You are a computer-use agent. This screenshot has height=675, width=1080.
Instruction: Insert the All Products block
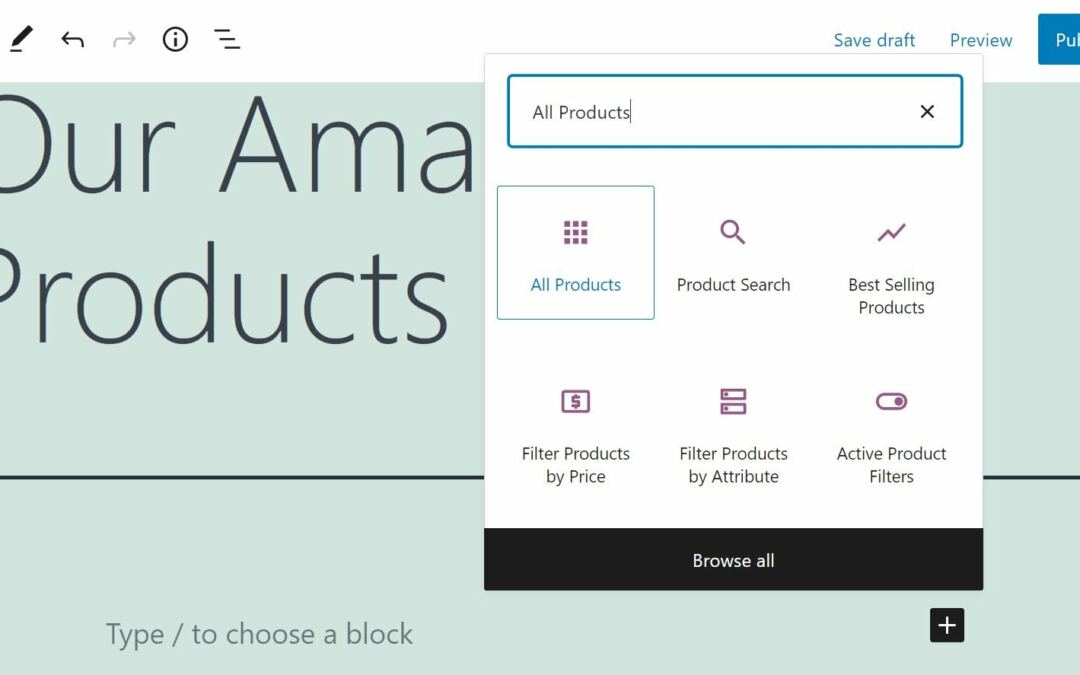[x=576, y=253]
